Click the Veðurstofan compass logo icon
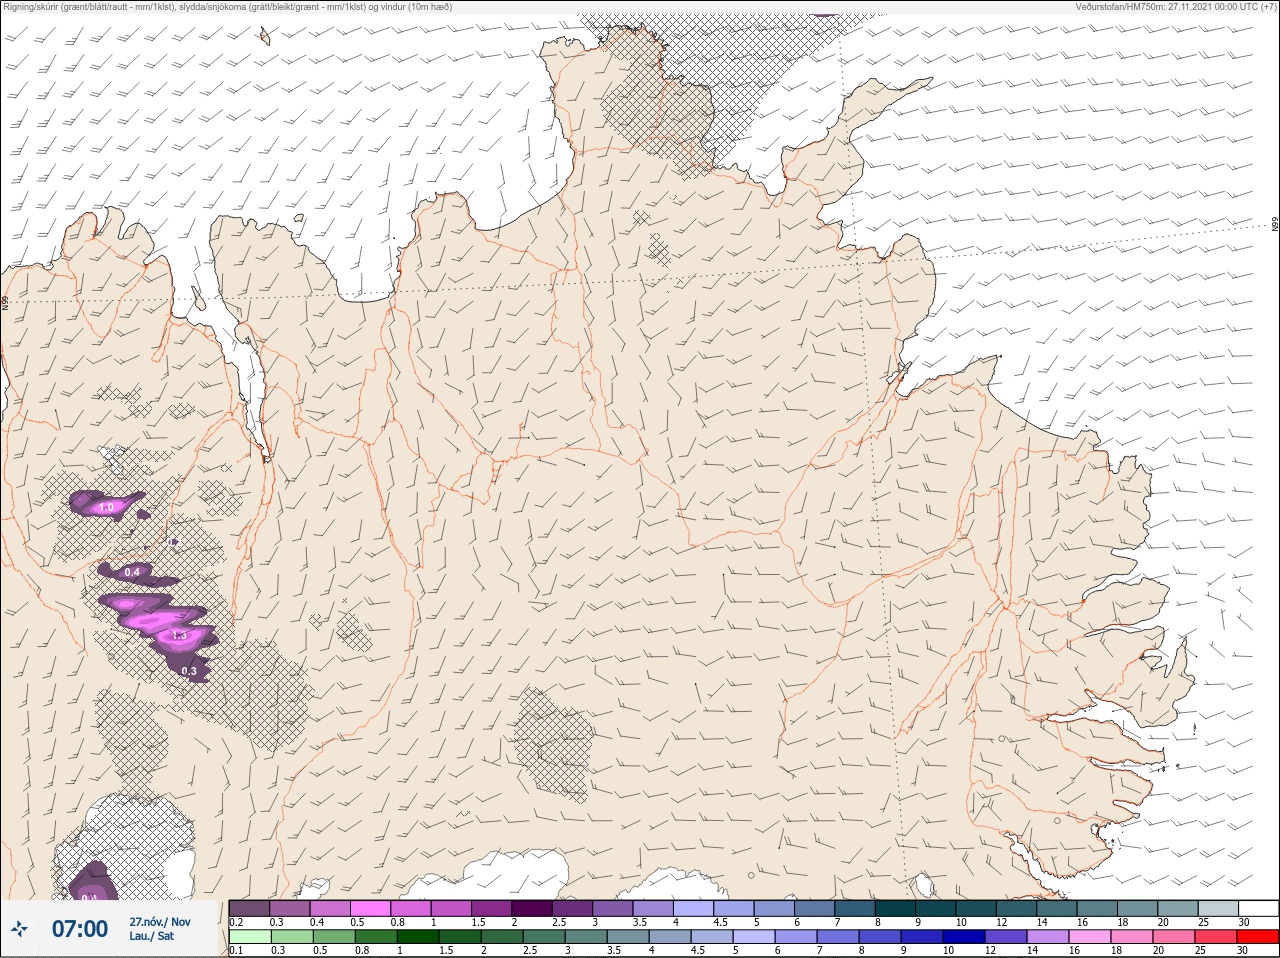The height and width of the screenshot is (958, 1280). (x=19, y=929)
